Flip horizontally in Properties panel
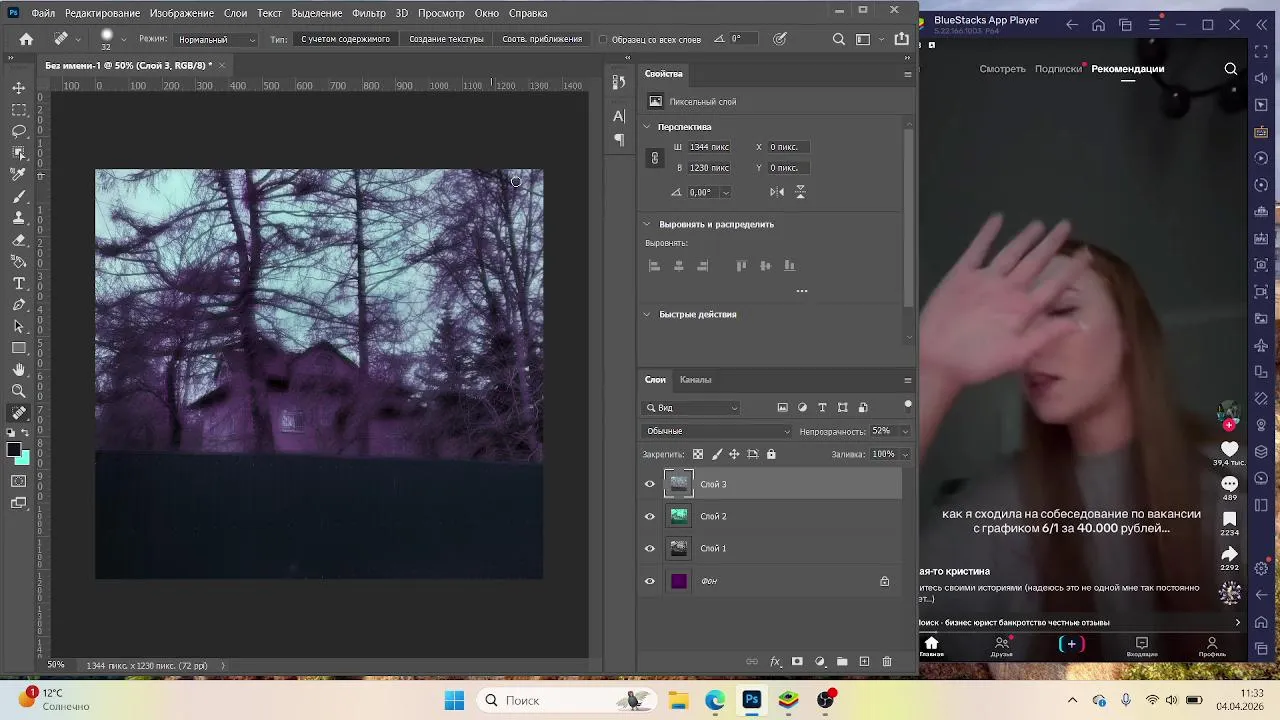 [x=777, y=192]
